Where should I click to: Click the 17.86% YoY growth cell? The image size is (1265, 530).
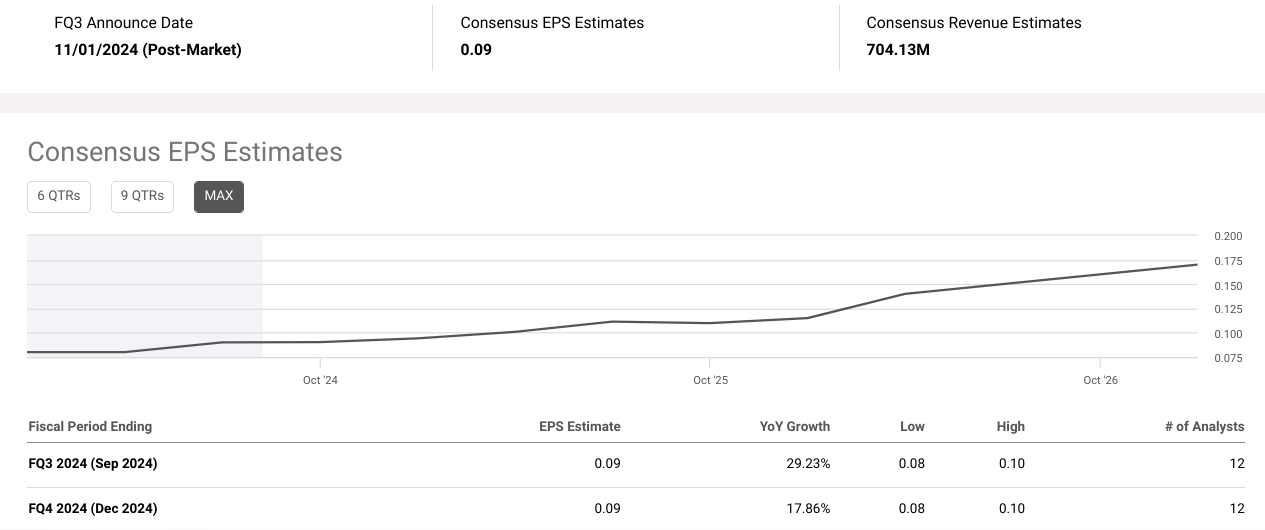pyautogui.click(x=807, y=508)
